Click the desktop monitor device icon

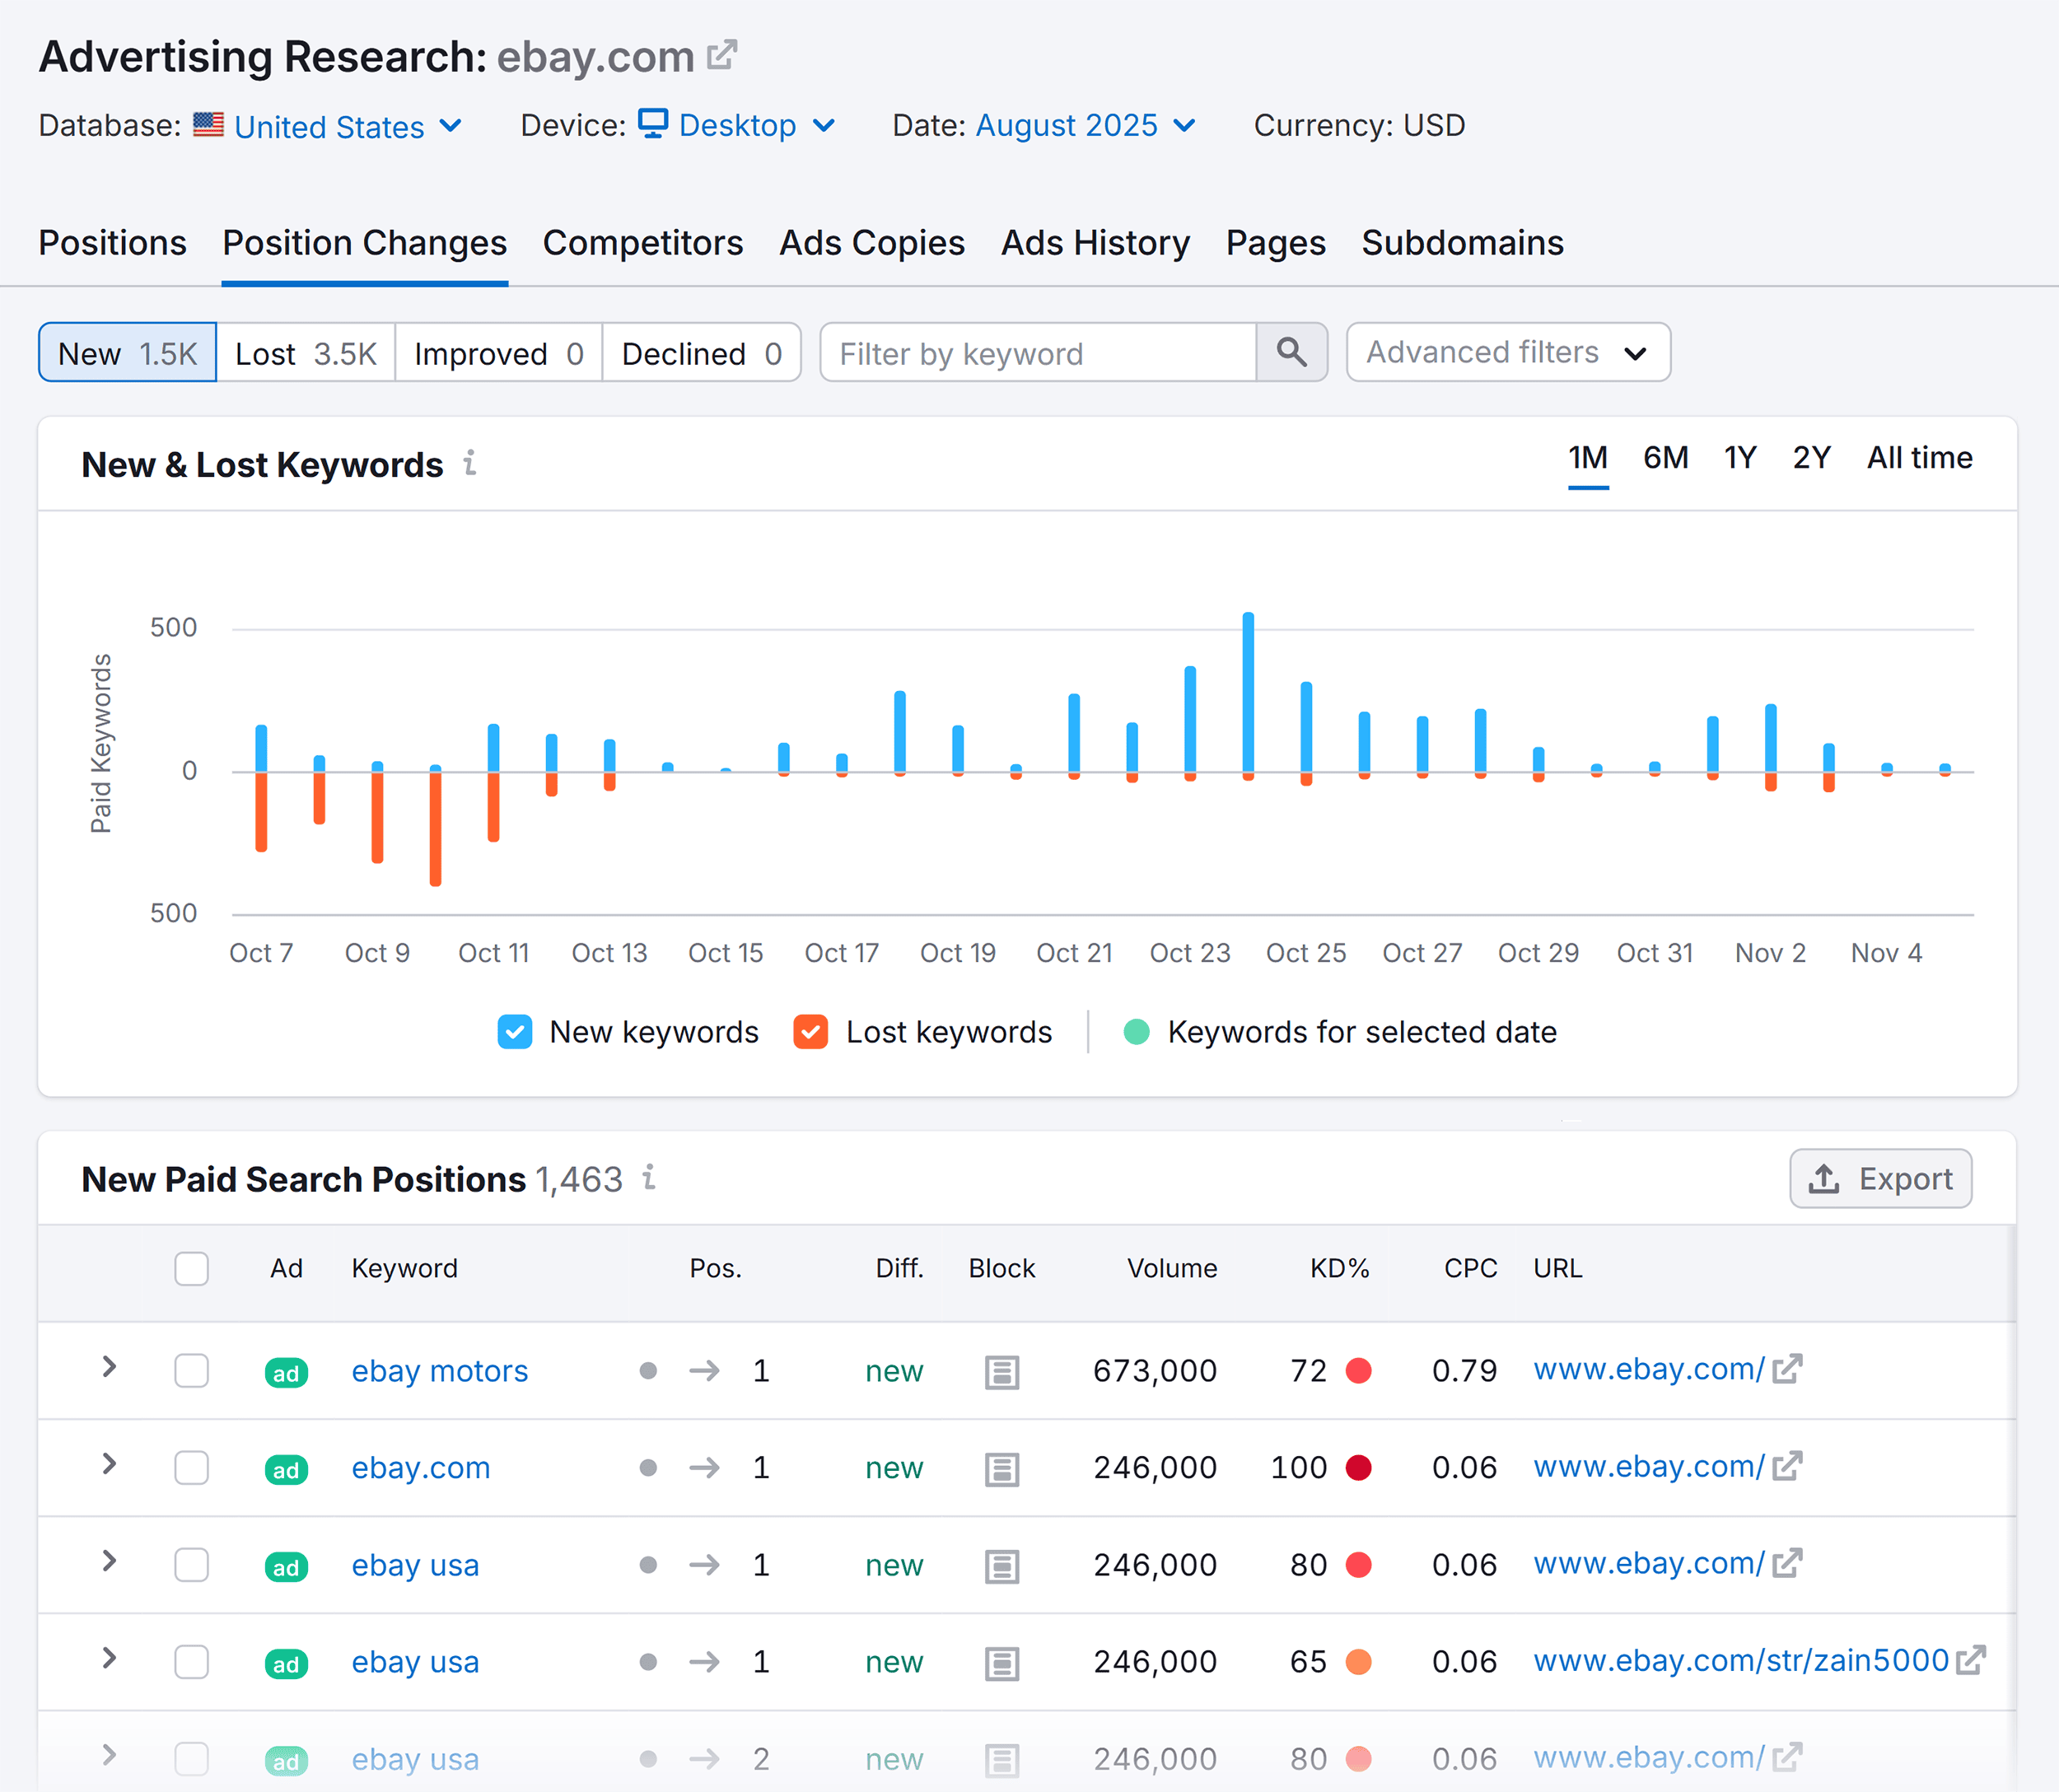652,124
